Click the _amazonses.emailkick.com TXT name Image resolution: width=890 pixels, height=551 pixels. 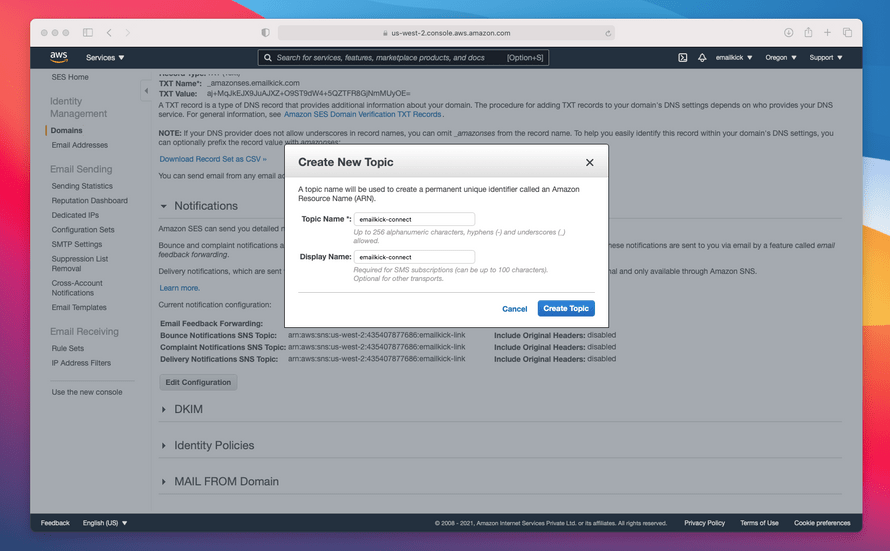click(x=253, y=83)
